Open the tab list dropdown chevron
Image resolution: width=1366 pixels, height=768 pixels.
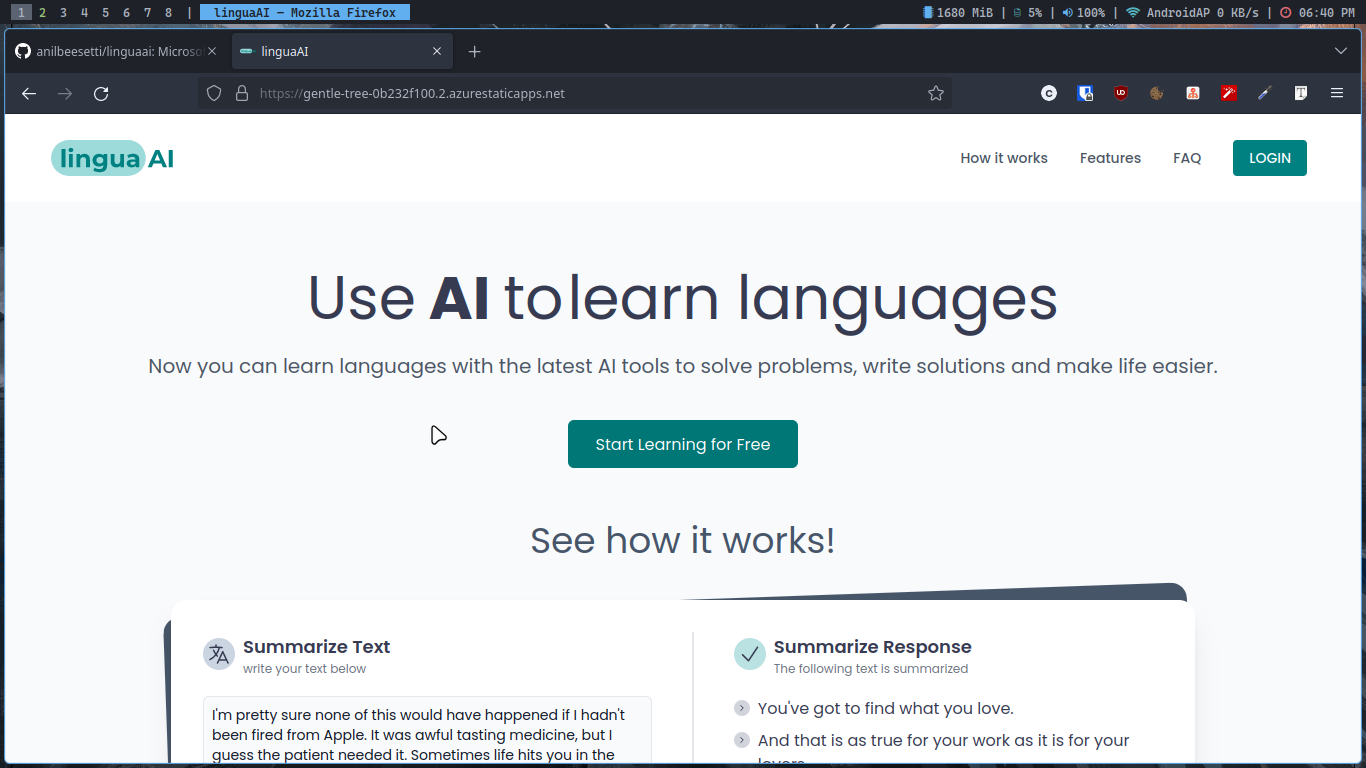(1341, 51)
